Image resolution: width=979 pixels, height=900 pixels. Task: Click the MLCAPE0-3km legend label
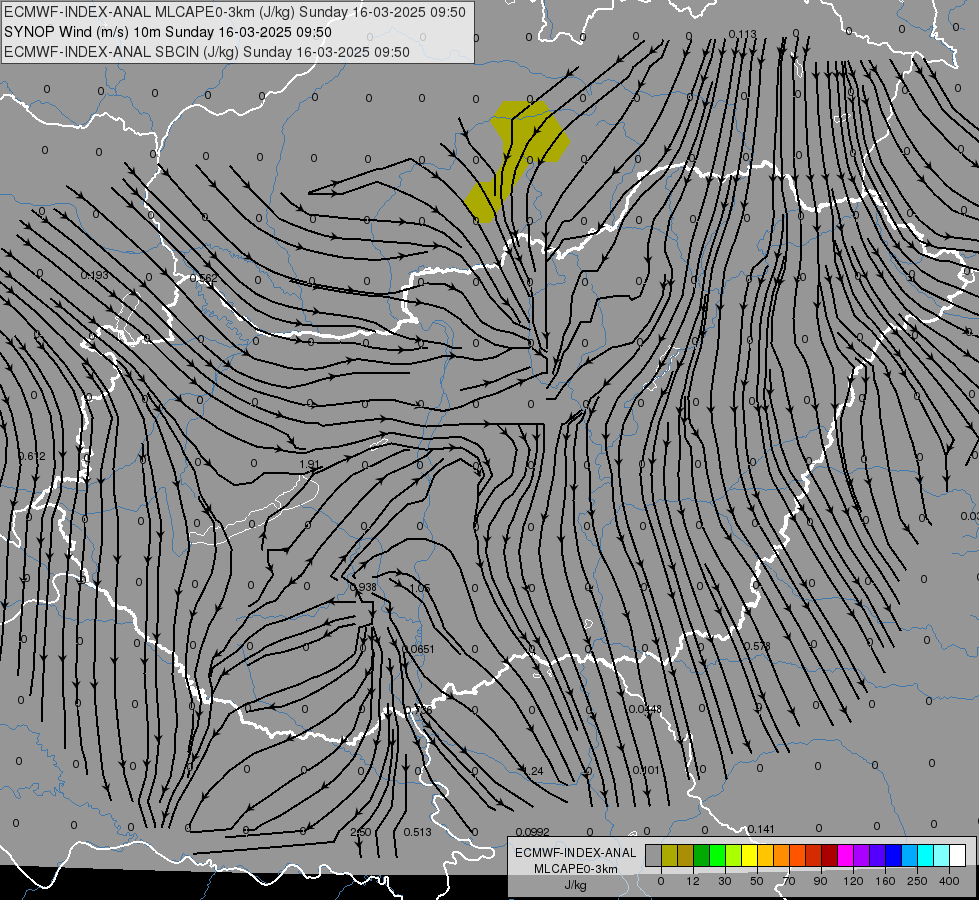click(576, 869)
